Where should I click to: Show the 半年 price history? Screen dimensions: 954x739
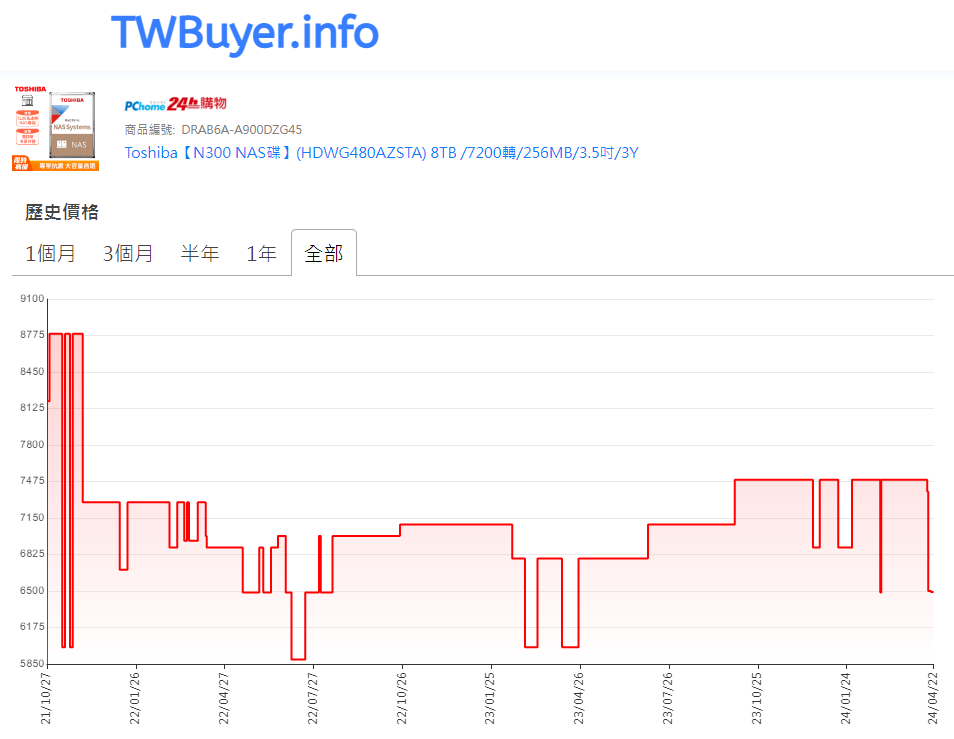200,253
